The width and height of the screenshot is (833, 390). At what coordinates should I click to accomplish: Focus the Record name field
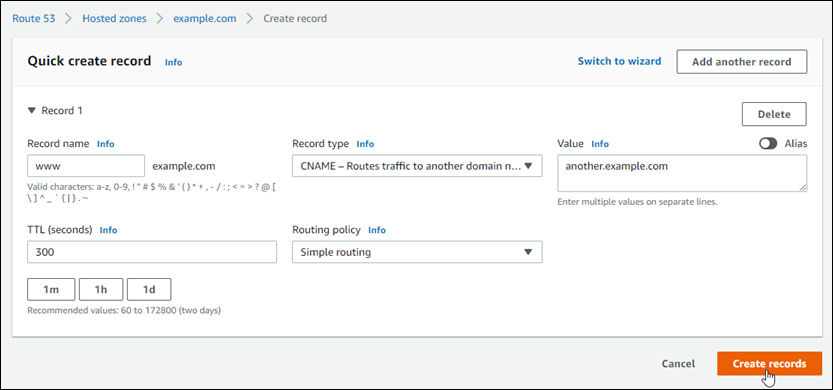click(86, 166)
